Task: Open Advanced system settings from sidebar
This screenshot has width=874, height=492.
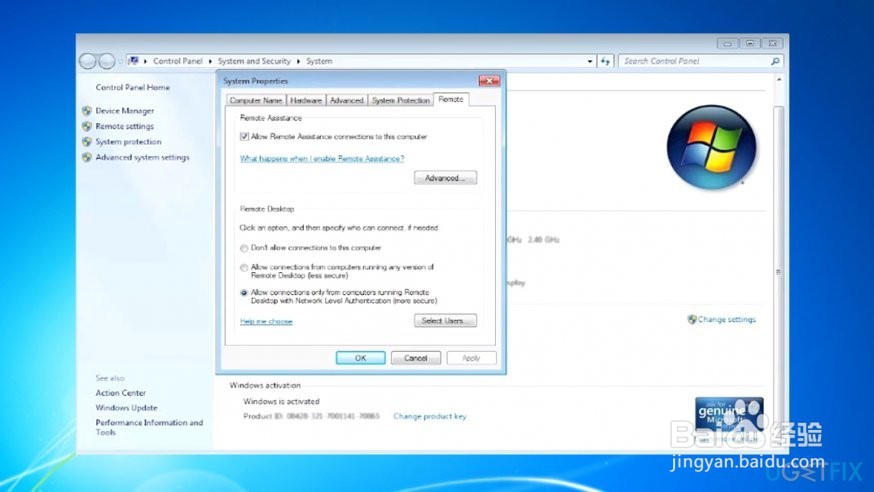Action: point(142,158)
